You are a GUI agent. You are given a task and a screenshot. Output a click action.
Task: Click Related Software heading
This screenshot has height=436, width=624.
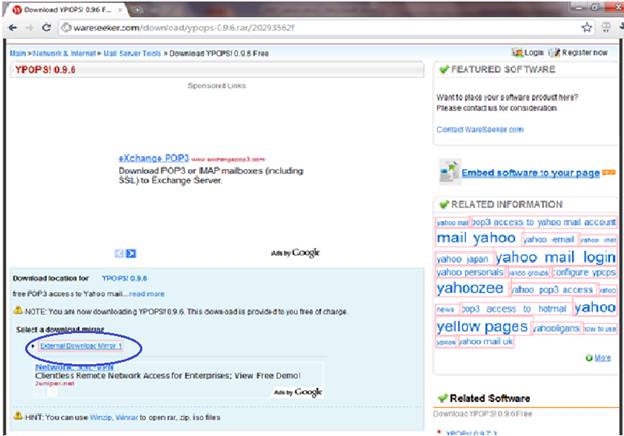click(x=489, y=398)
